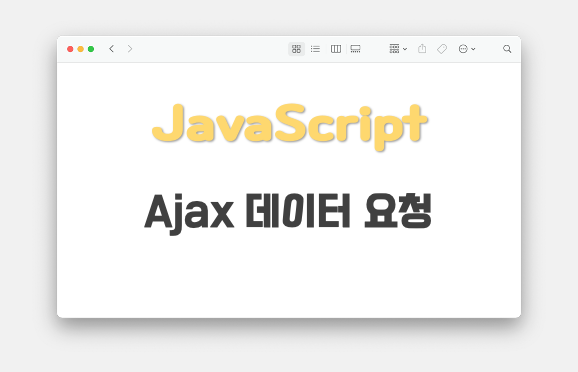
Task: Go back with the left chevron
Action: click(x=111, y=49)
